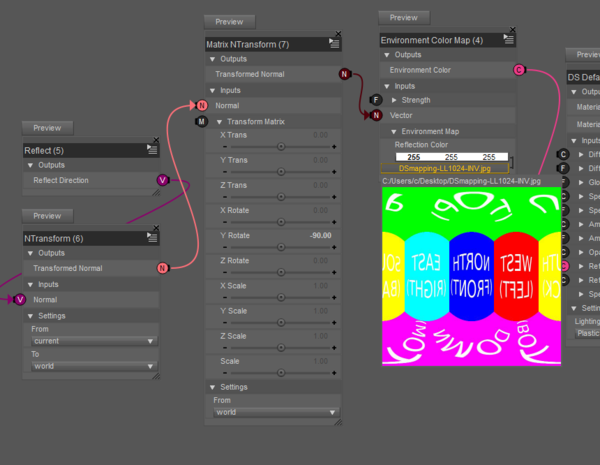
Task: Open the options menu icon on NTransform (6) brick
Action: (x=152, y=237)
